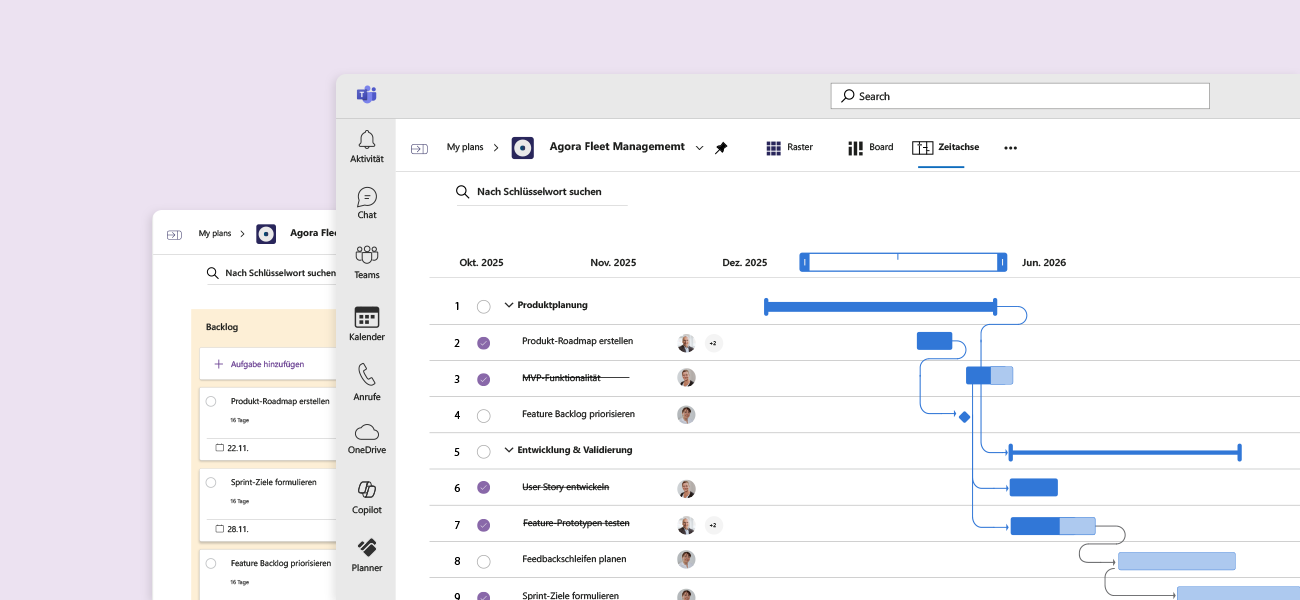
Task: Go to My plans breadcrumb link
Action: click(x=465, y=148)
